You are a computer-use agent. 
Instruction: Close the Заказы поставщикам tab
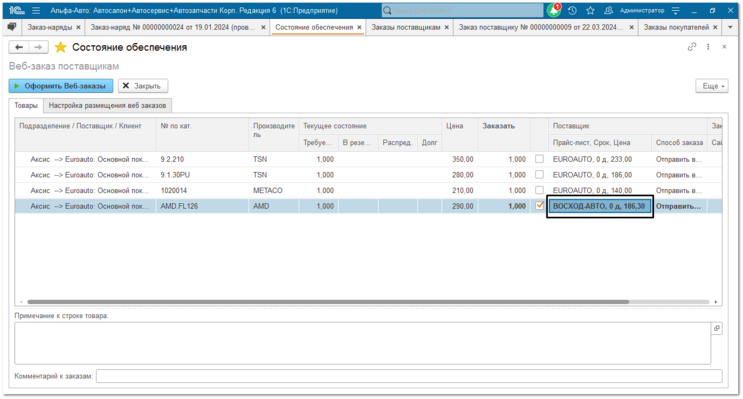pyautogui.click(x=446, y=27)
